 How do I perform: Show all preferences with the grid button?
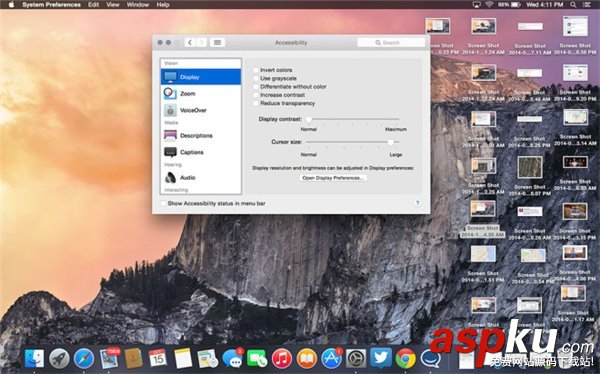coord(217,42)
